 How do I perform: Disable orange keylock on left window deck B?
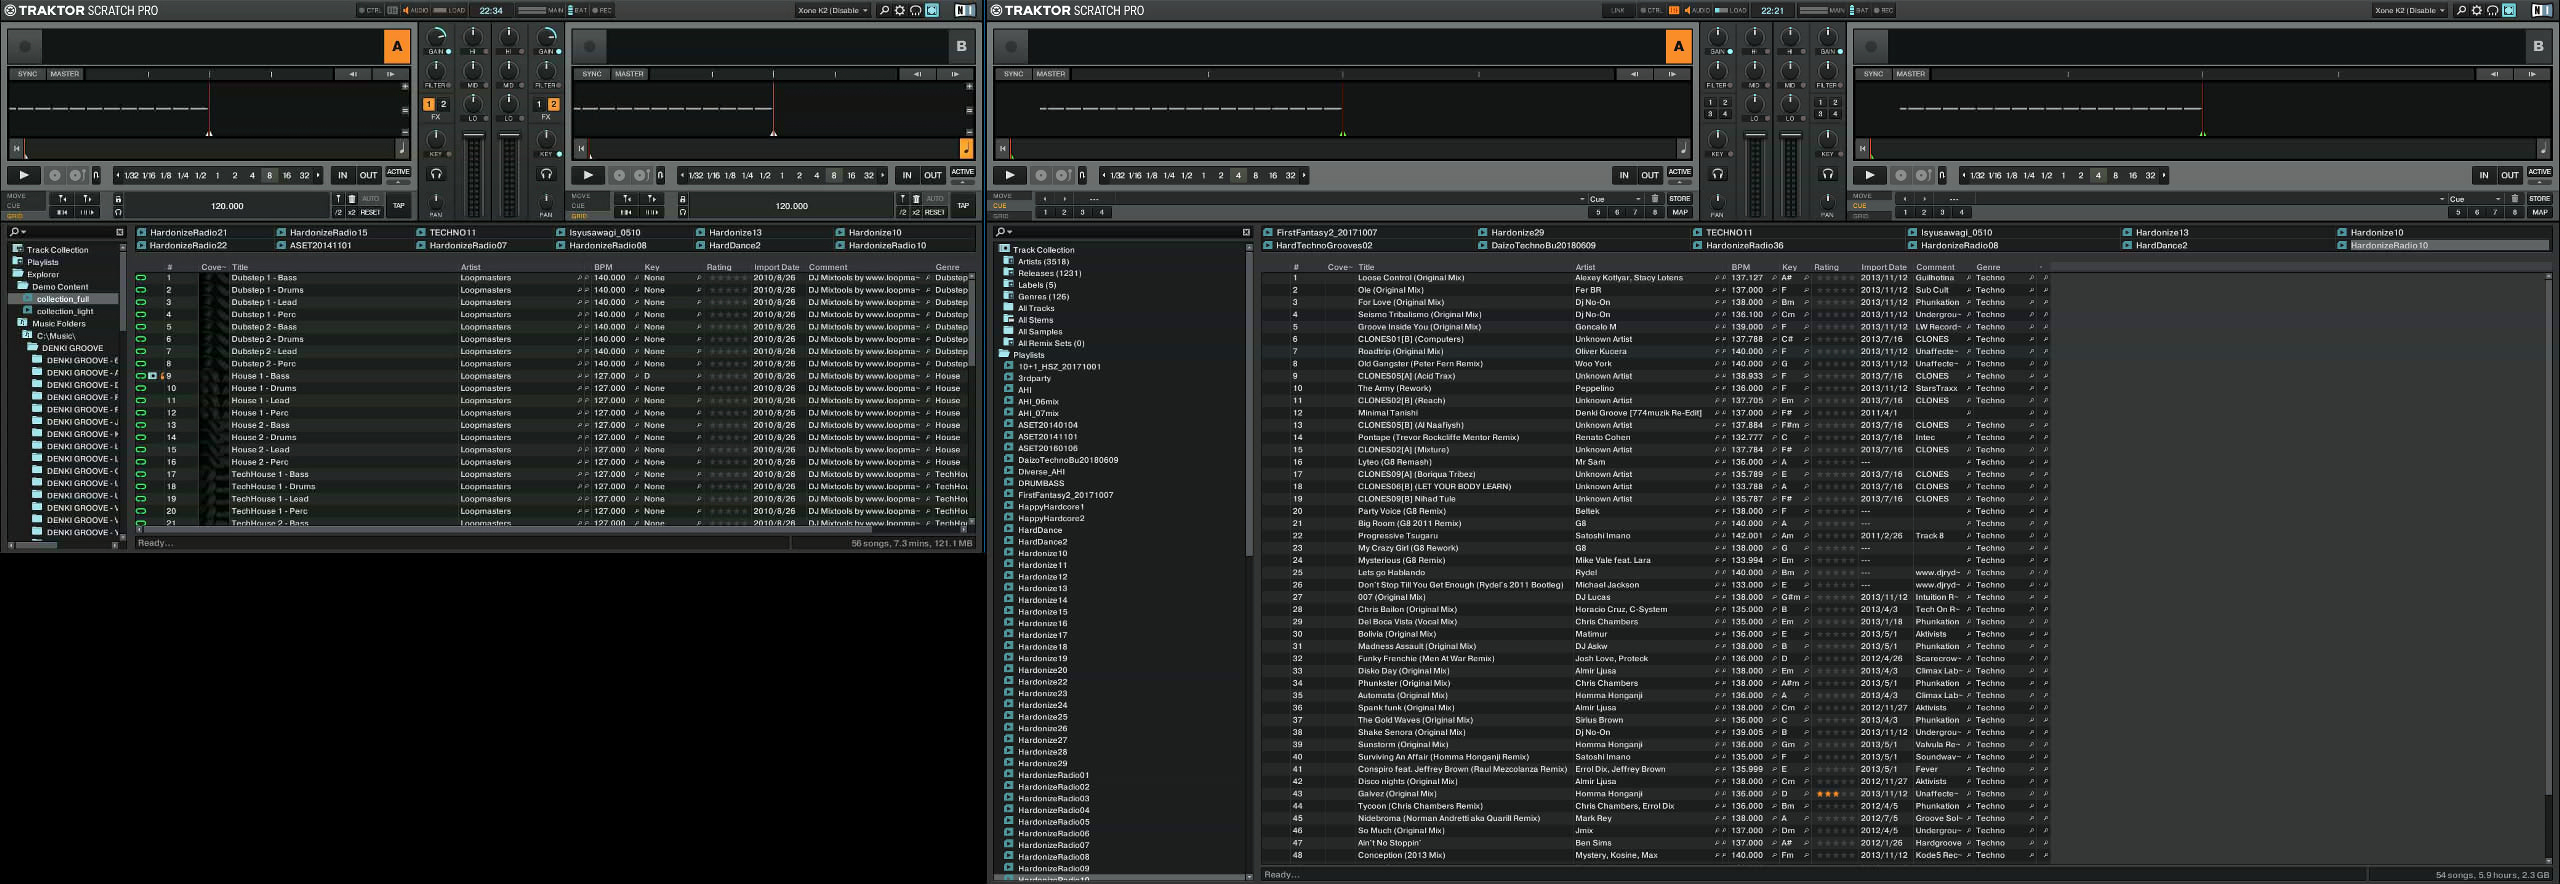(966, 149)
